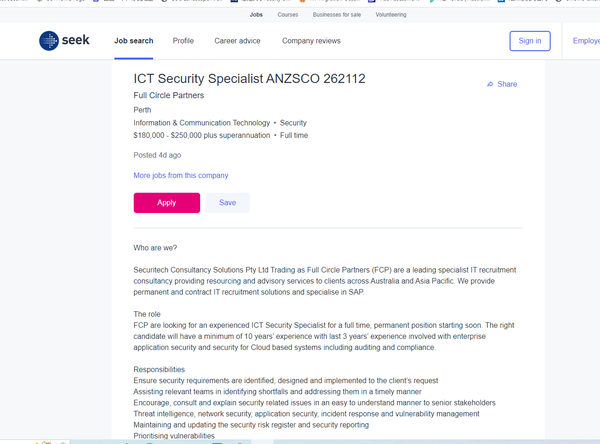The width and height of the screenshot is (600, 444).
Task: Click the Security classification link
Action: coord(293,123)
